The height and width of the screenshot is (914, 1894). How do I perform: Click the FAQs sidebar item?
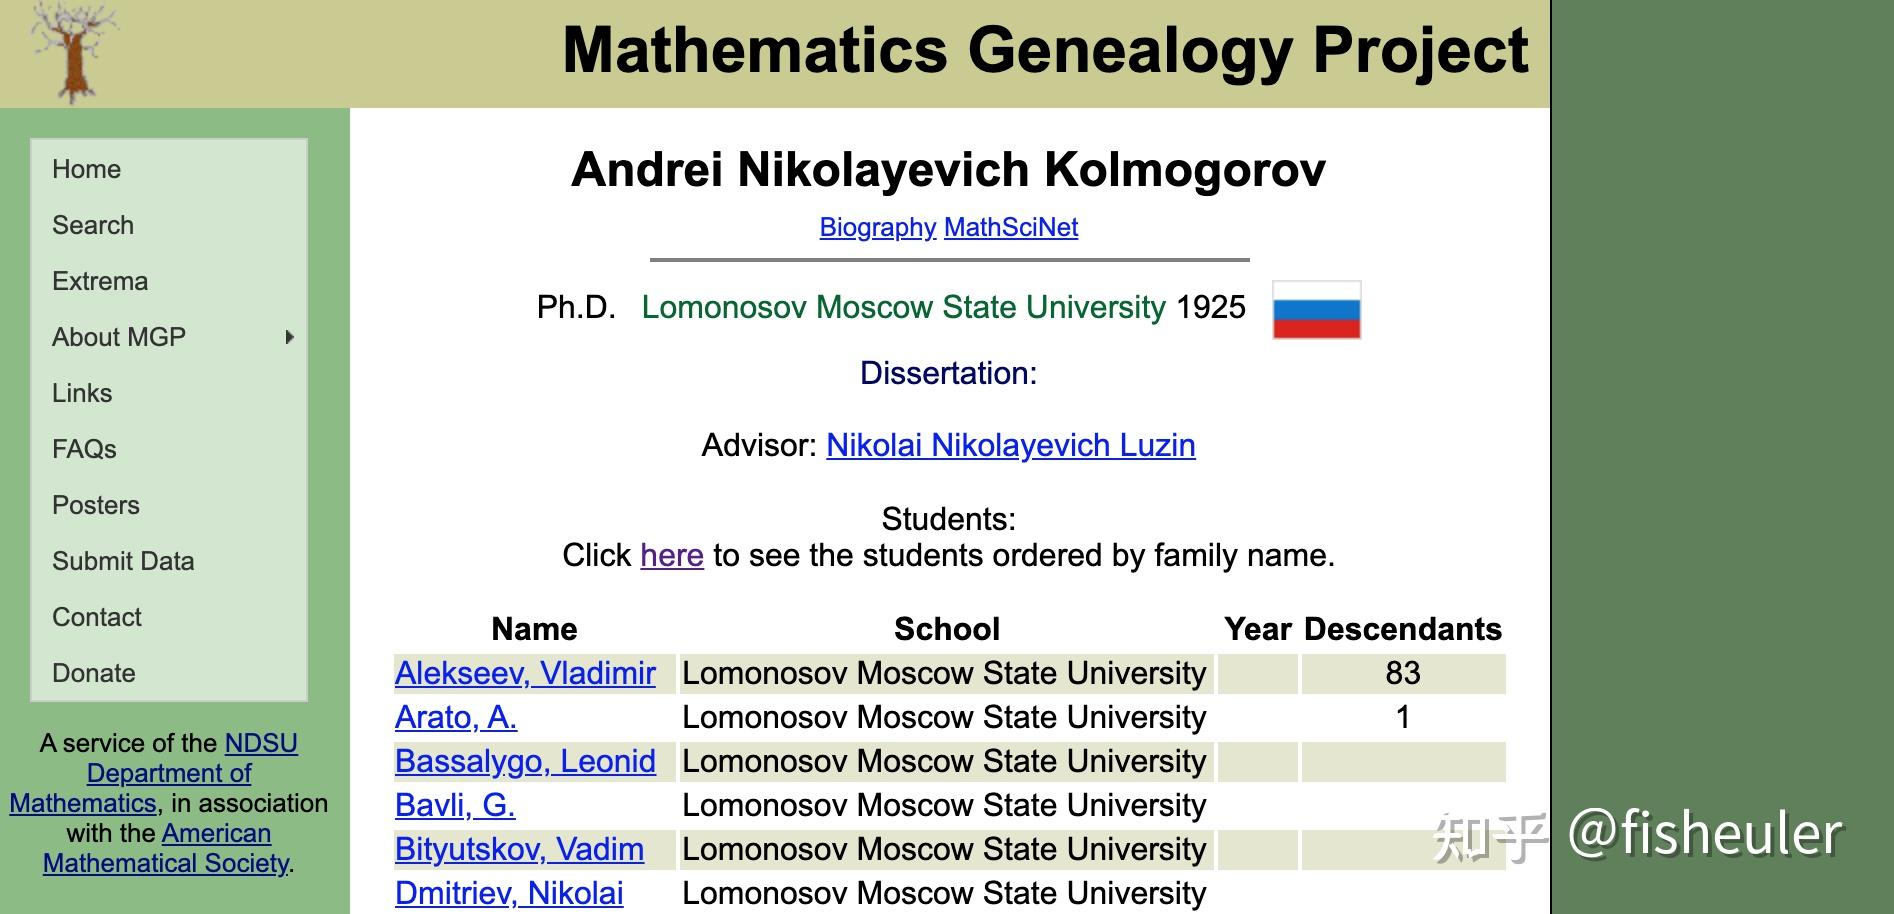pyautogui.click(x=84, y=449)
